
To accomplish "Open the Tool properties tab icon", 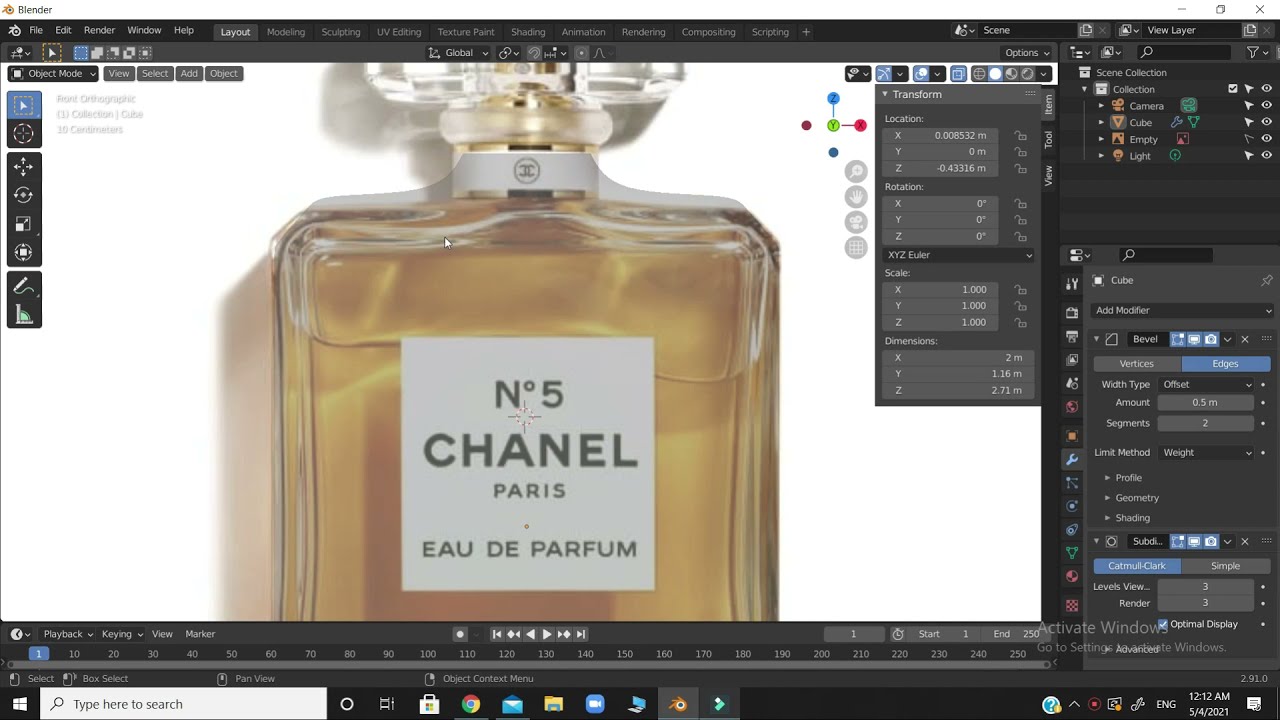I will (x=1072, y=284).
